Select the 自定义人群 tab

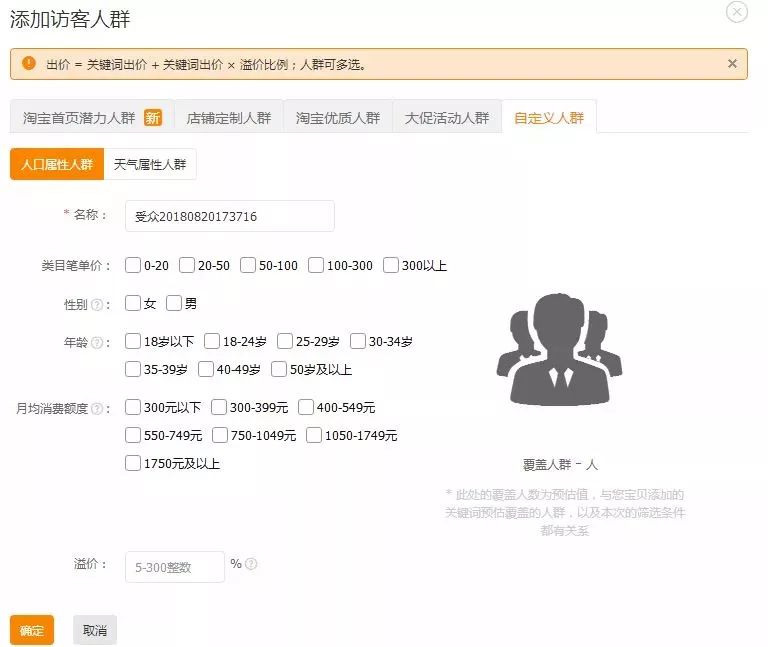coord(549,117)
